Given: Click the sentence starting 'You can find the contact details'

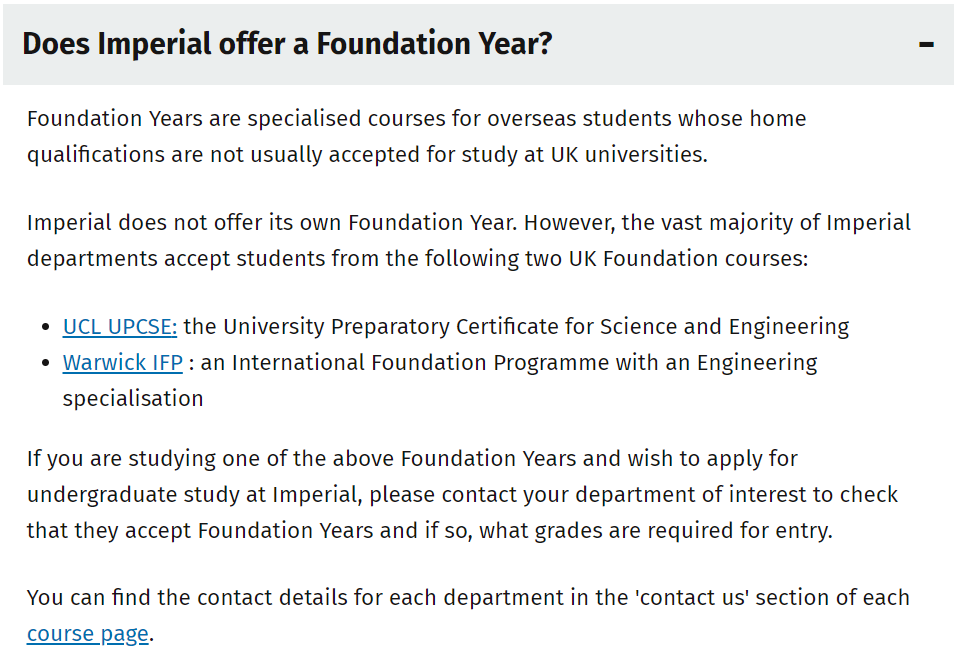Looking at the screenshot, I should (468, 615).
